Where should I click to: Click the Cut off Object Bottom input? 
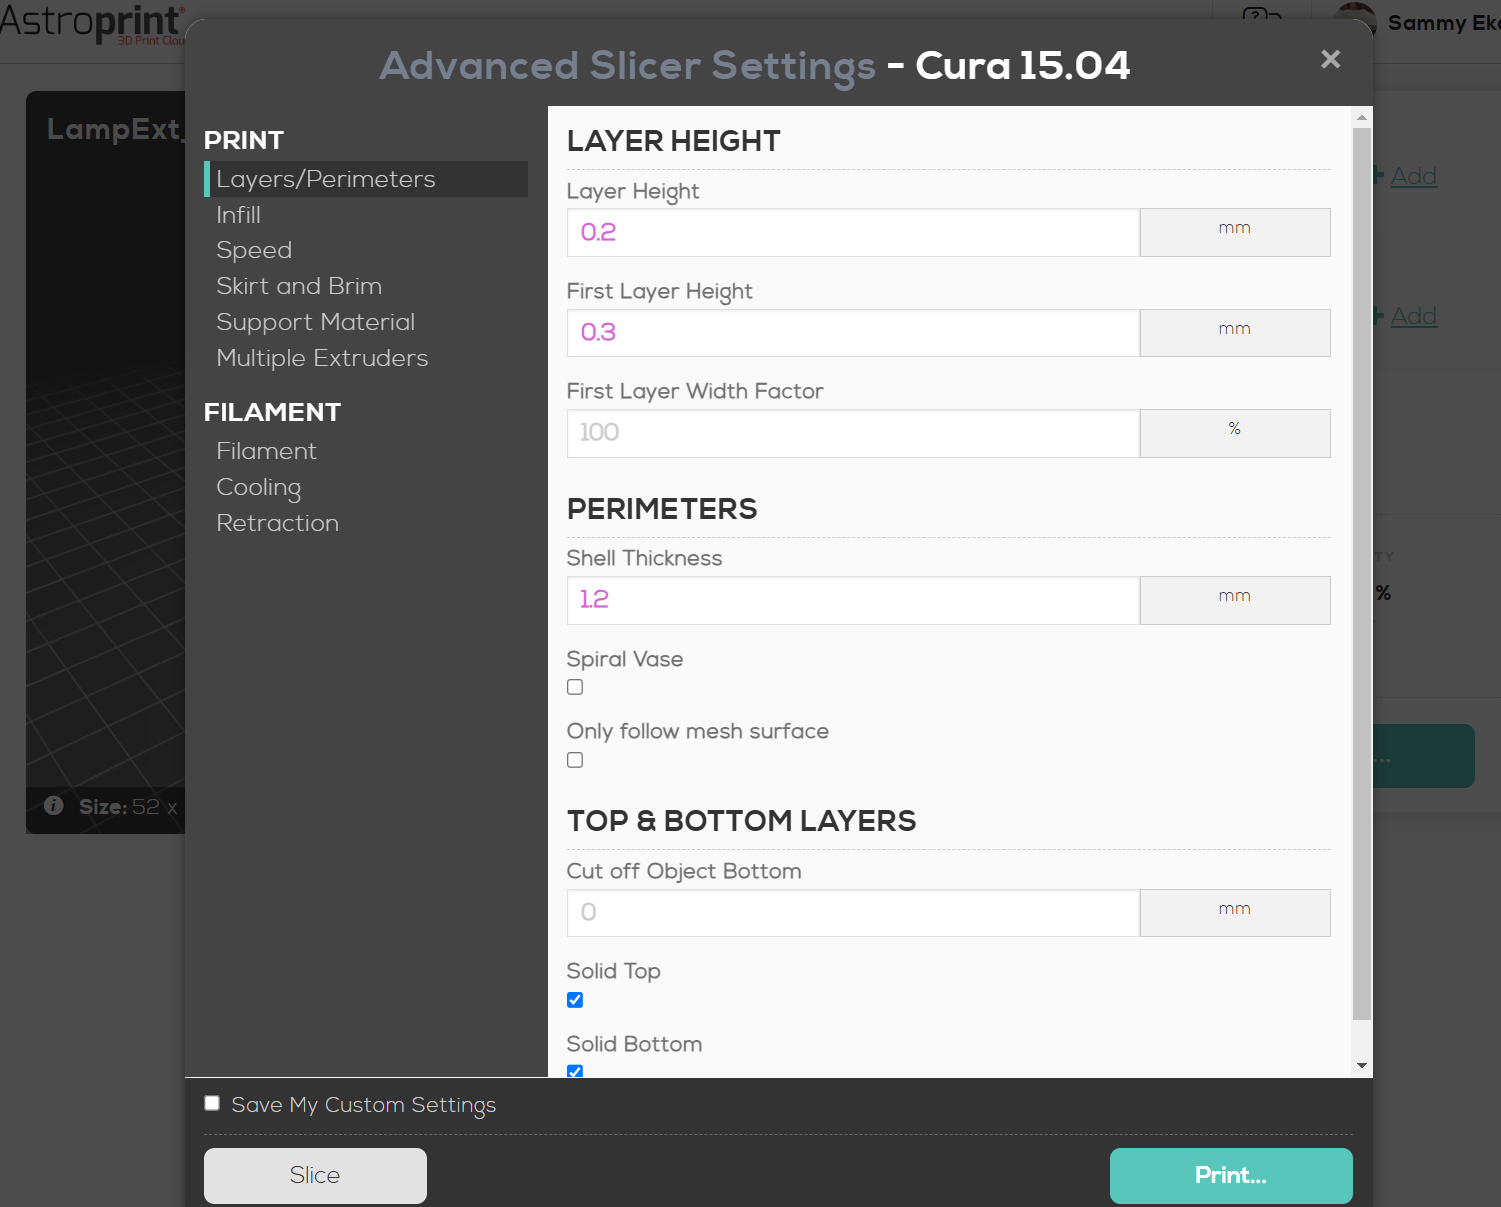coord(853,913)
